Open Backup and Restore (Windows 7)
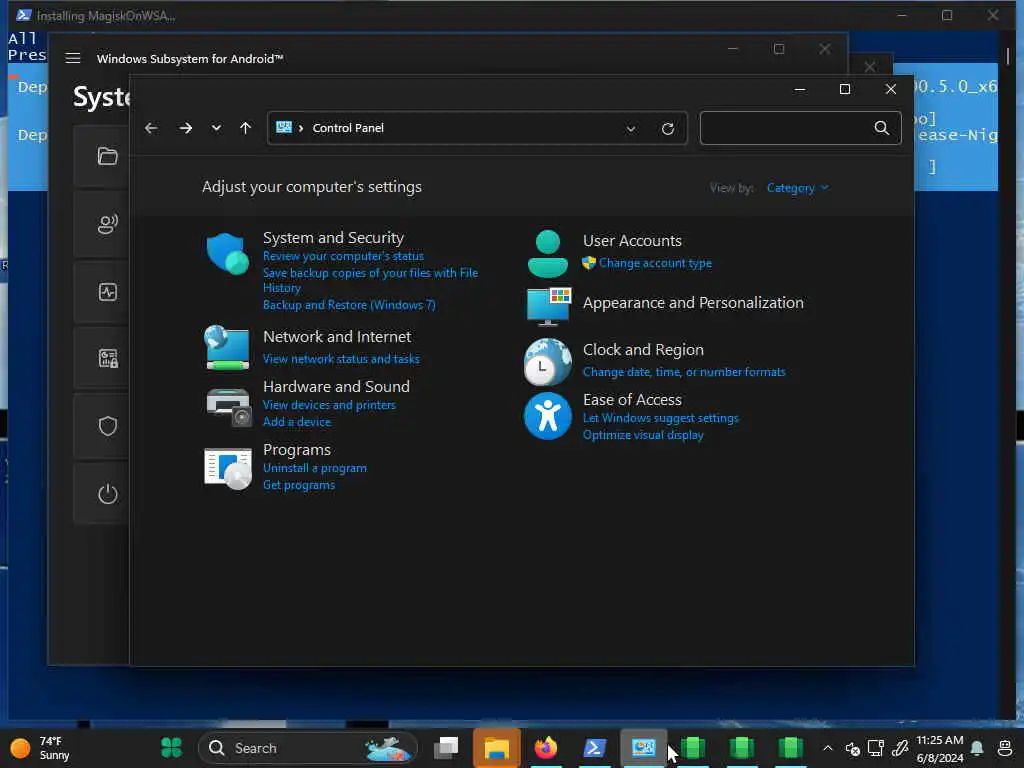 click(x=349, y=305)
